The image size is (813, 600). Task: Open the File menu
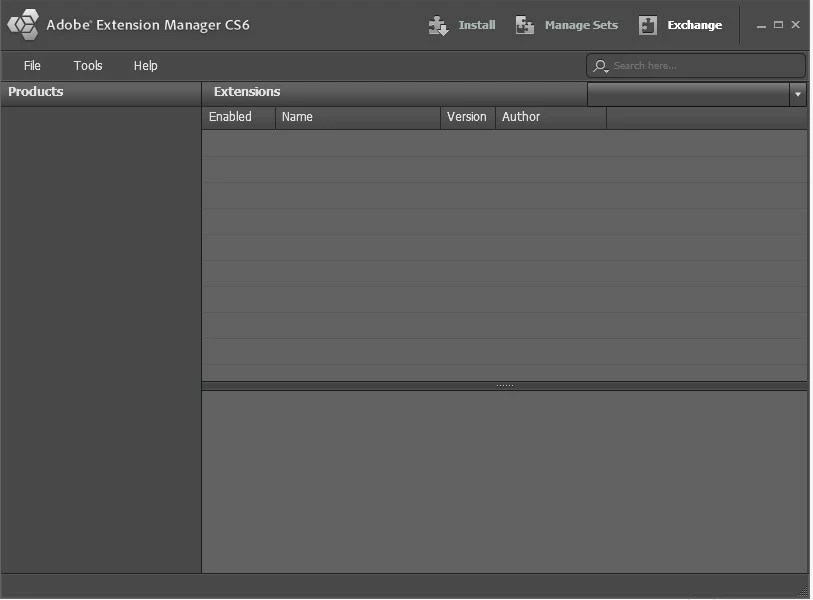(32, 66)
